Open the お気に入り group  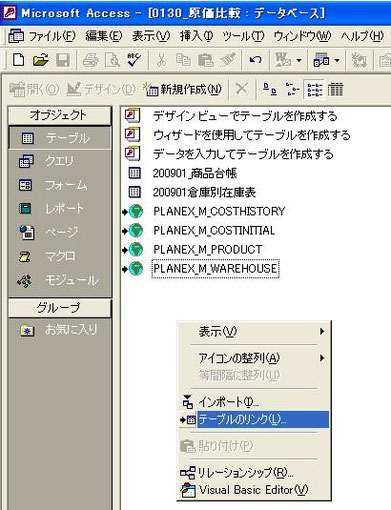point(60,330)
